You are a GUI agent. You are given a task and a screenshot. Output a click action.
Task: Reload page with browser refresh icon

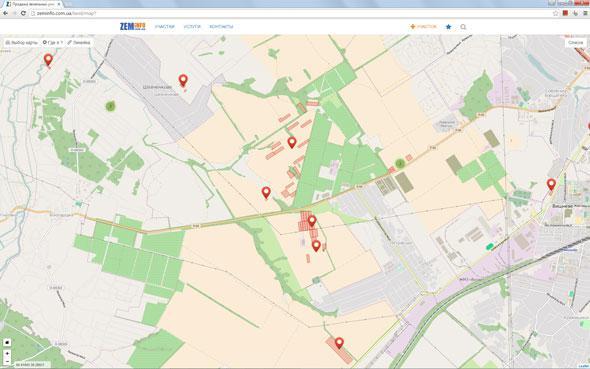click(x=23, y=13)
